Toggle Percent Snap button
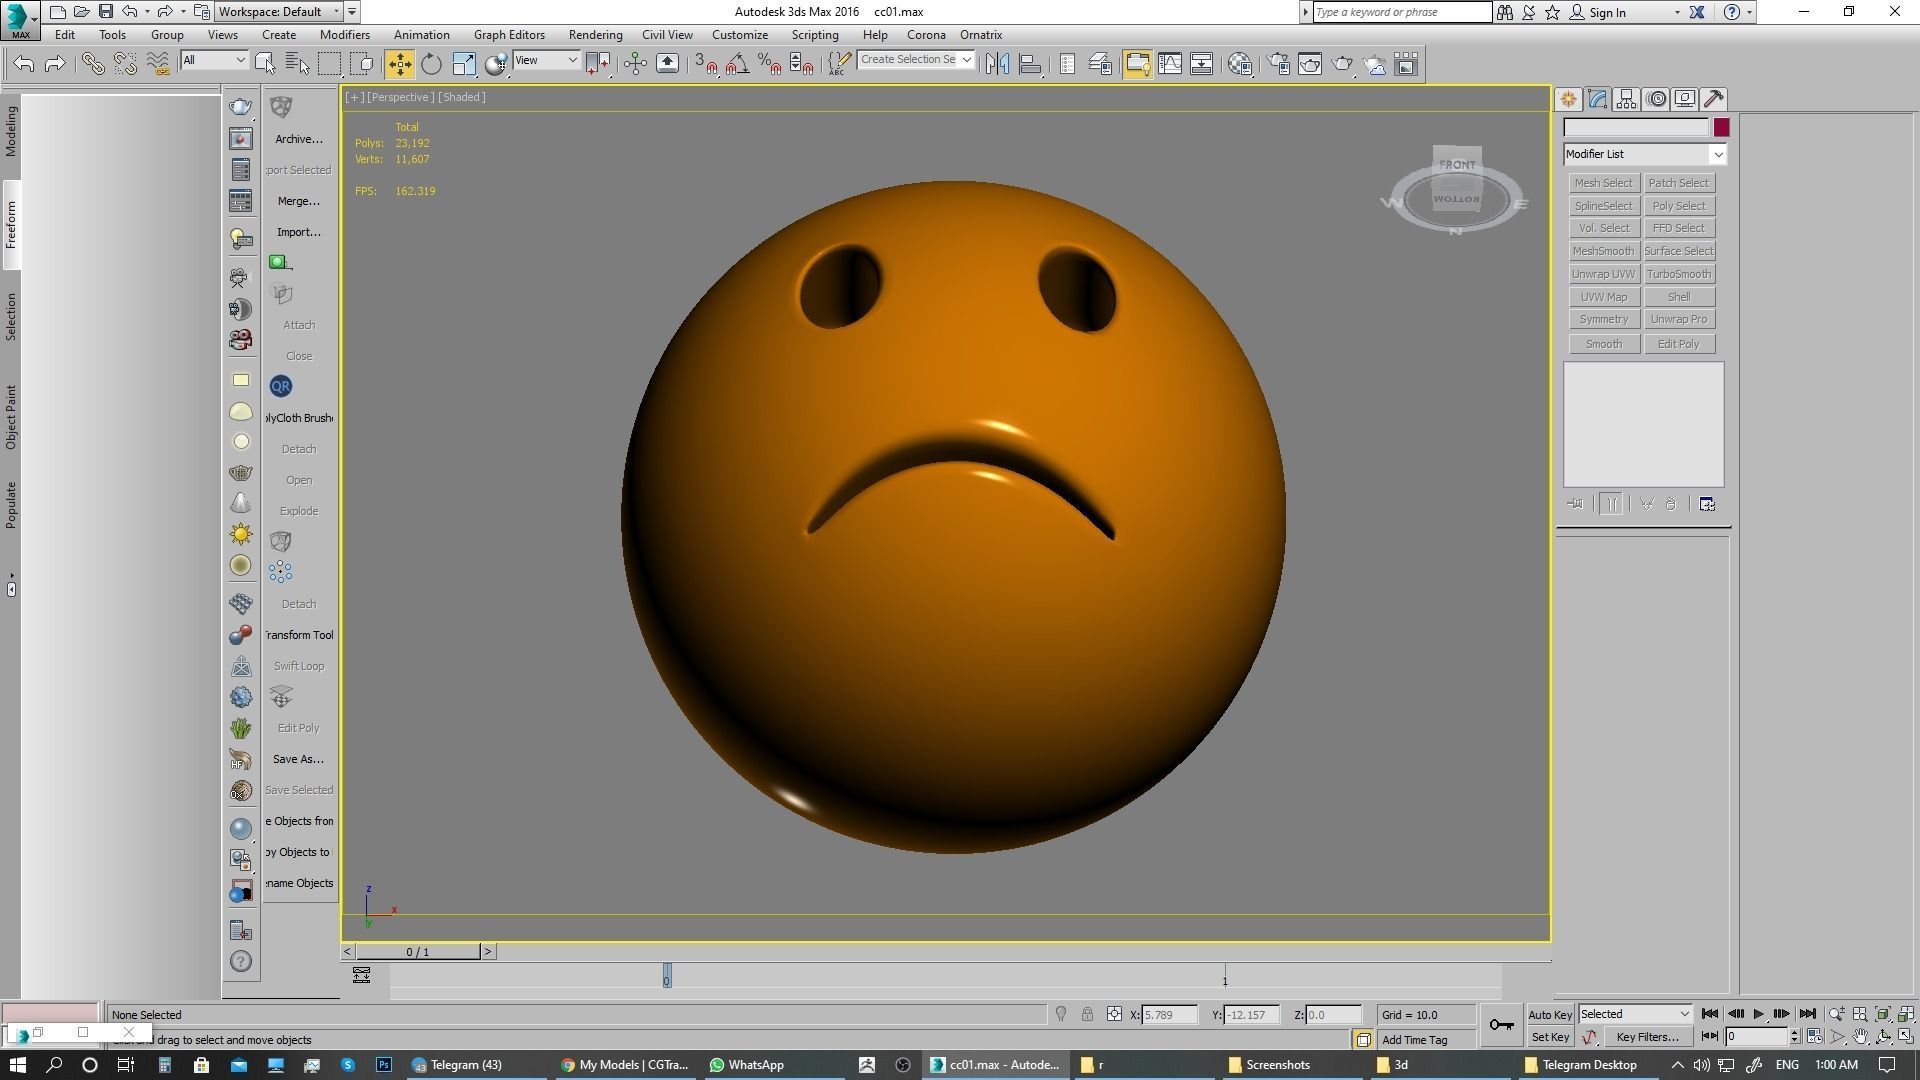Viewport: 1920px width, 1080px height. coord(770,64)
